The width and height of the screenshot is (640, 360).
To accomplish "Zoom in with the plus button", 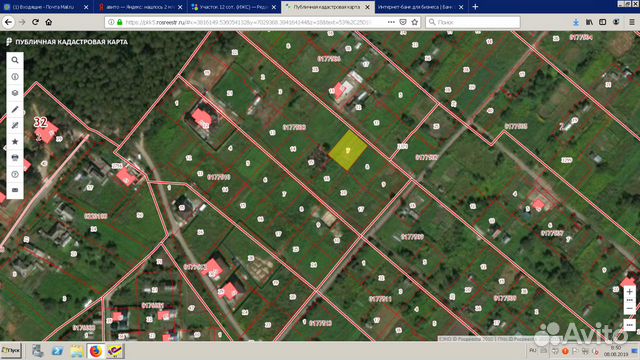I will 629,291.
